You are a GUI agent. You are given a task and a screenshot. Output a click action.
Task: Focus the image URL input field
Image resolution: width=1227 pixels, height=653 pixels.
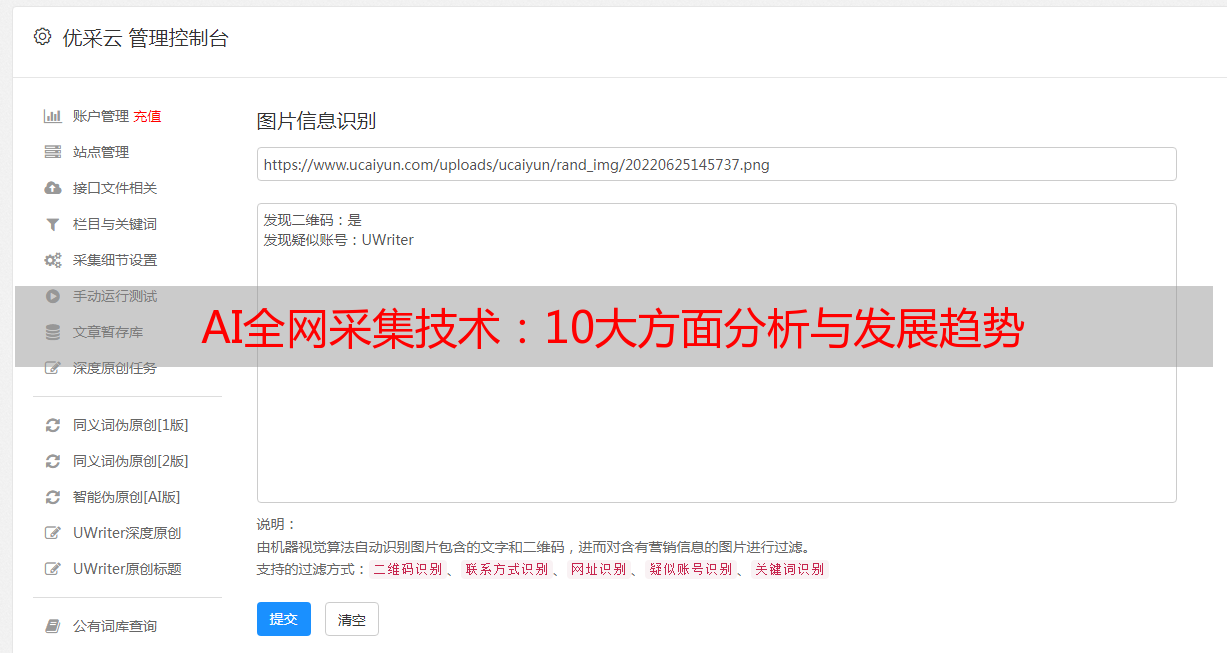click(716, 164)
